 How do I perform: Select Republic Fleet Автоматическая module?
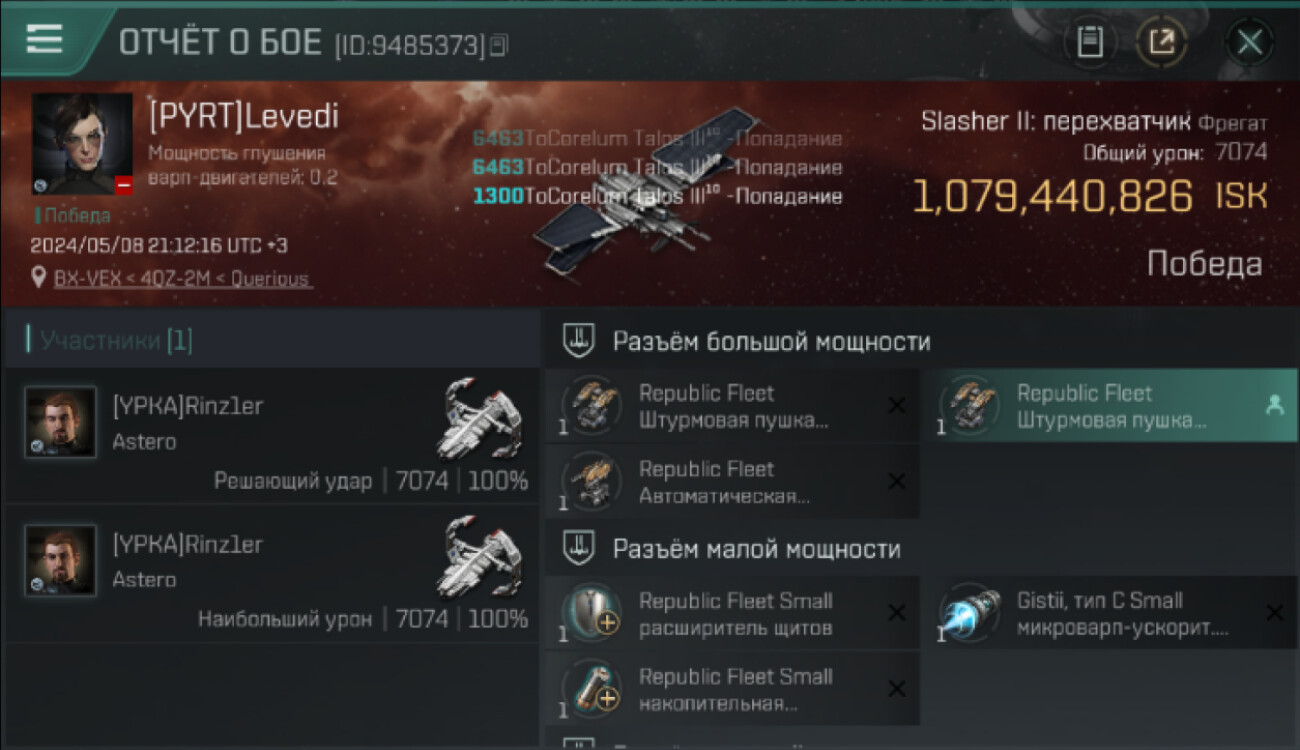[x=732, y=482]
